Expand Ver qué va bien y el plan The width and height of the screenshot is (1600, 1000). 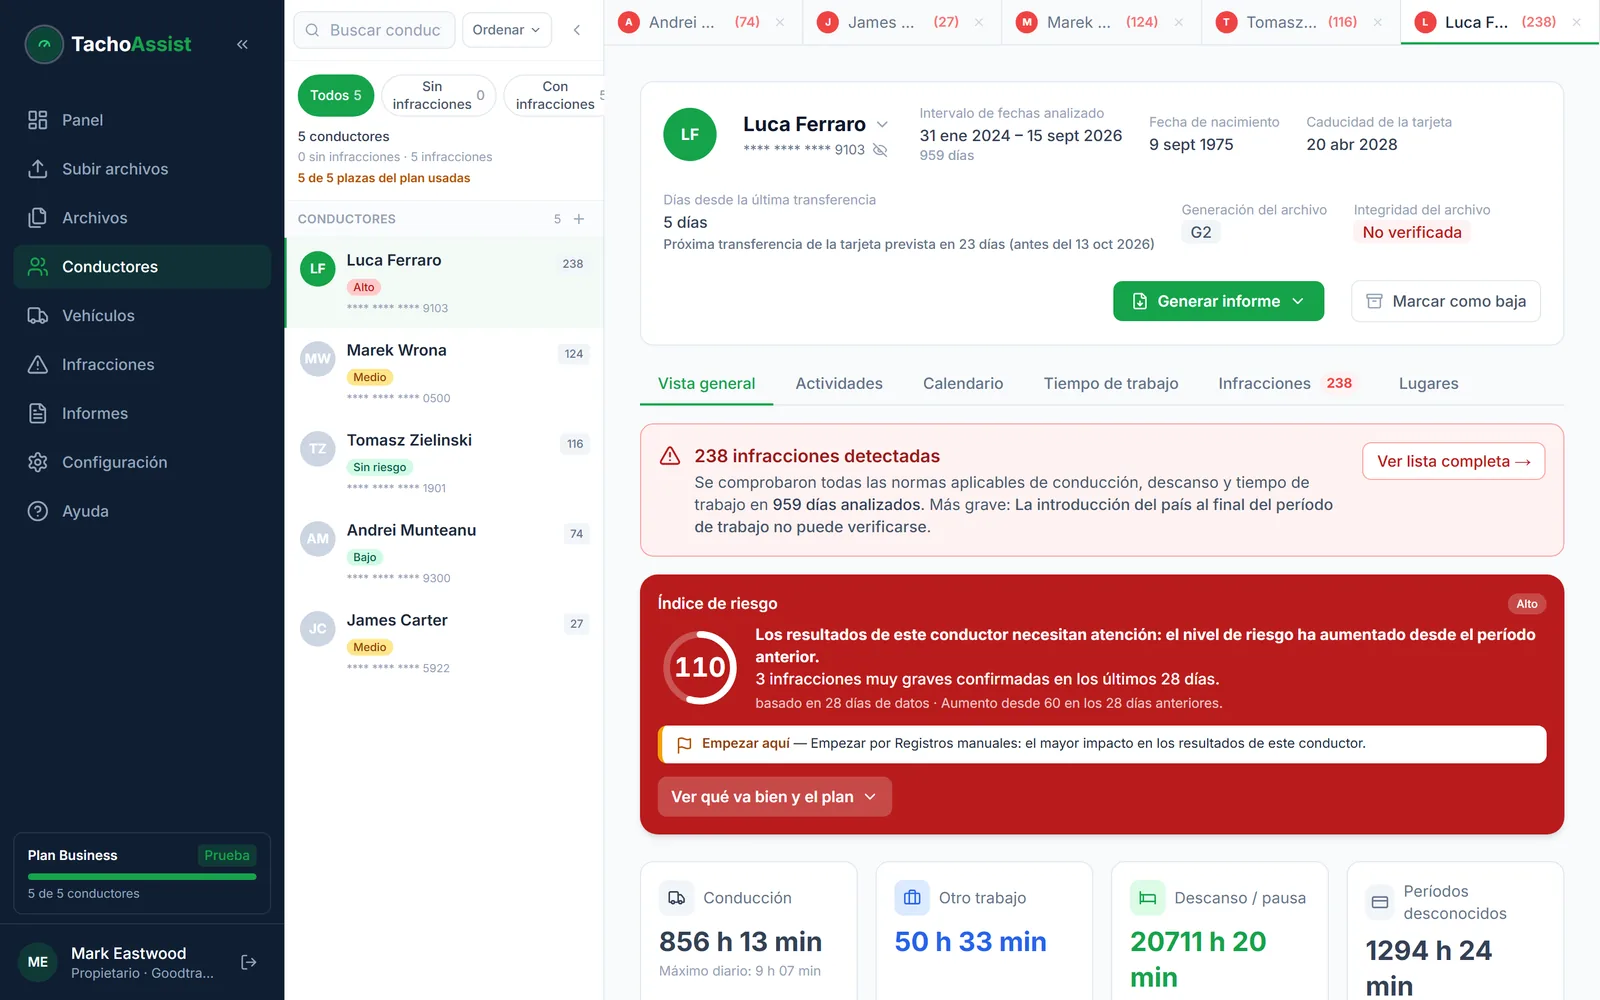(774, 797)
